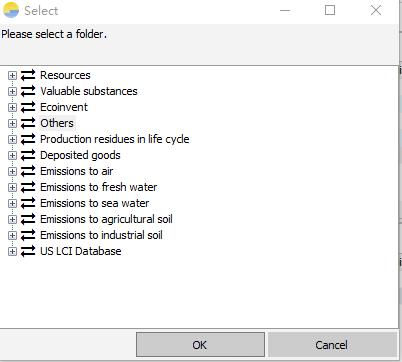Expand the Resources folder node
Viewport: 402px width, 362px height.
pyautogui.click(x=12, y=75)
